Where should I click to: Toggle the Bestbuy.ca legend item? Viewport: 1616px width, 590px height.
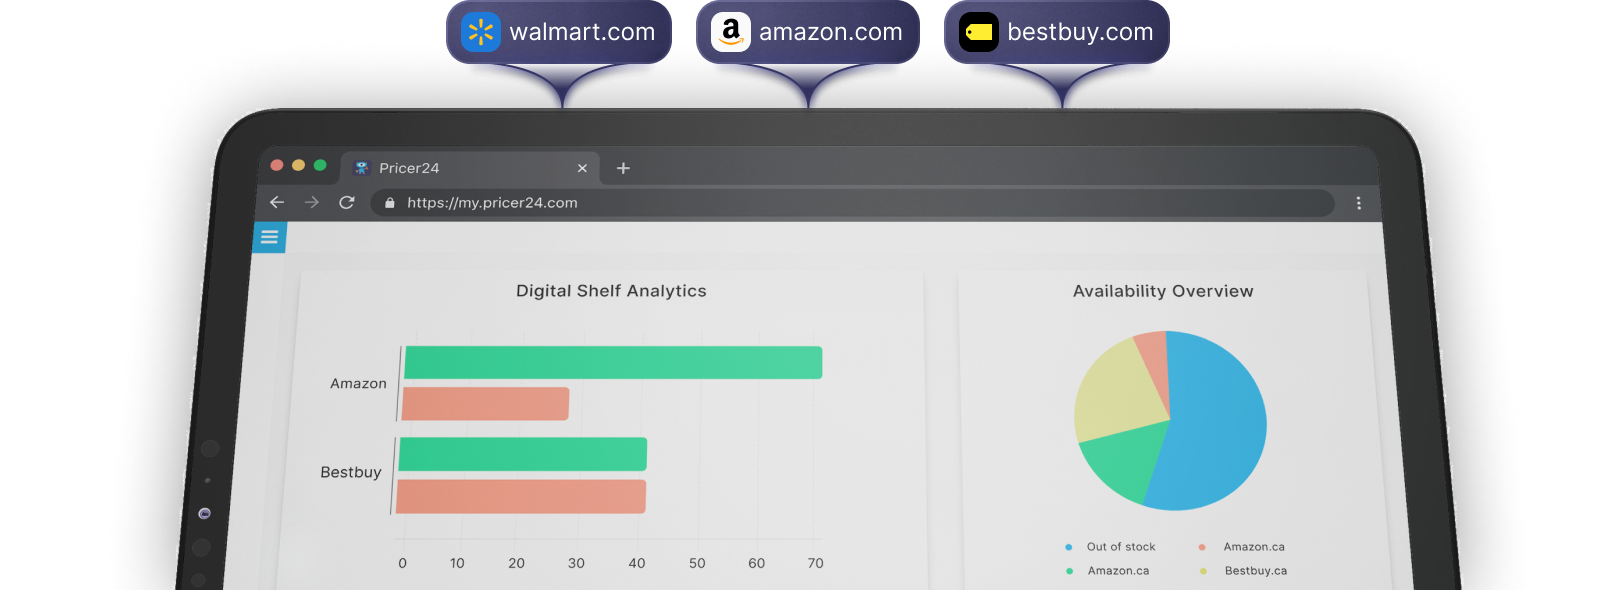(x=1243, y=571)
